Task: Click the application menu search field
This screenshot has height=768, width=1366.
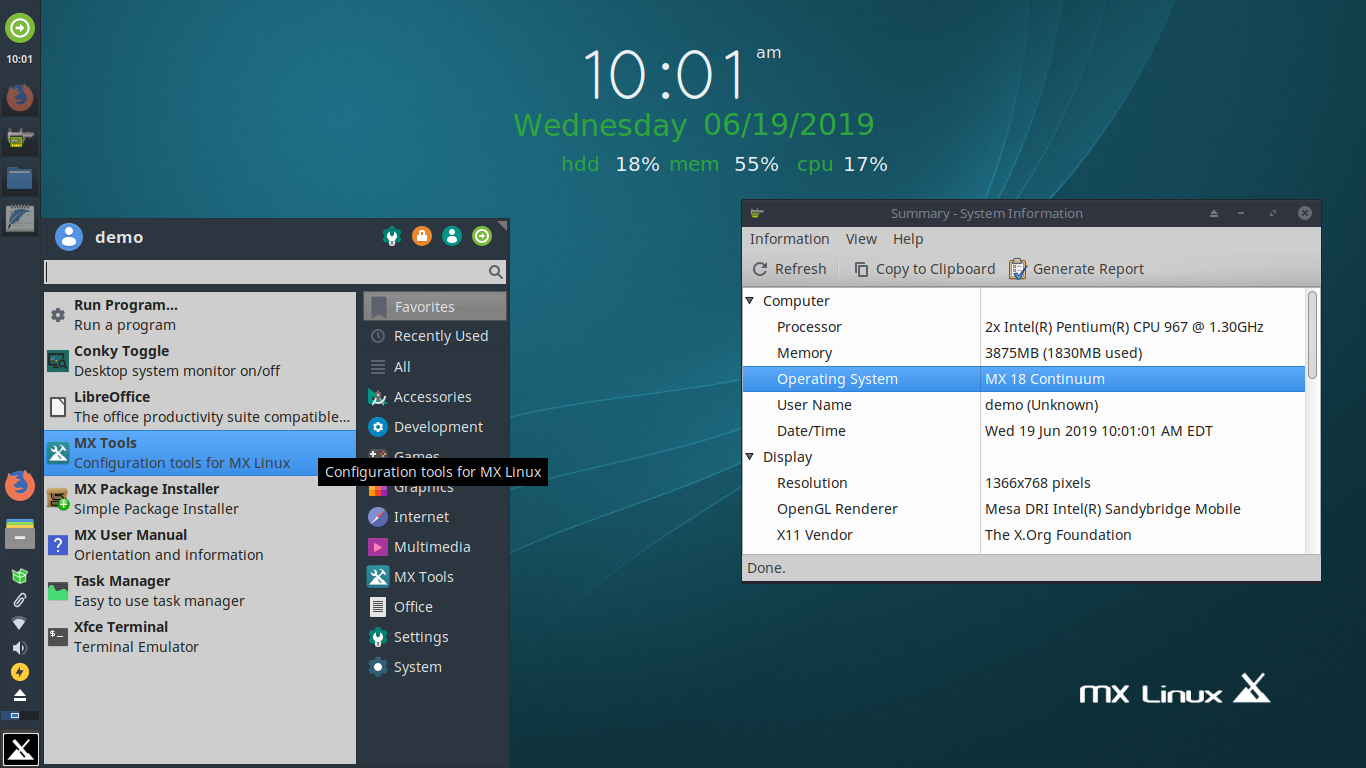Action: [272, 271]
